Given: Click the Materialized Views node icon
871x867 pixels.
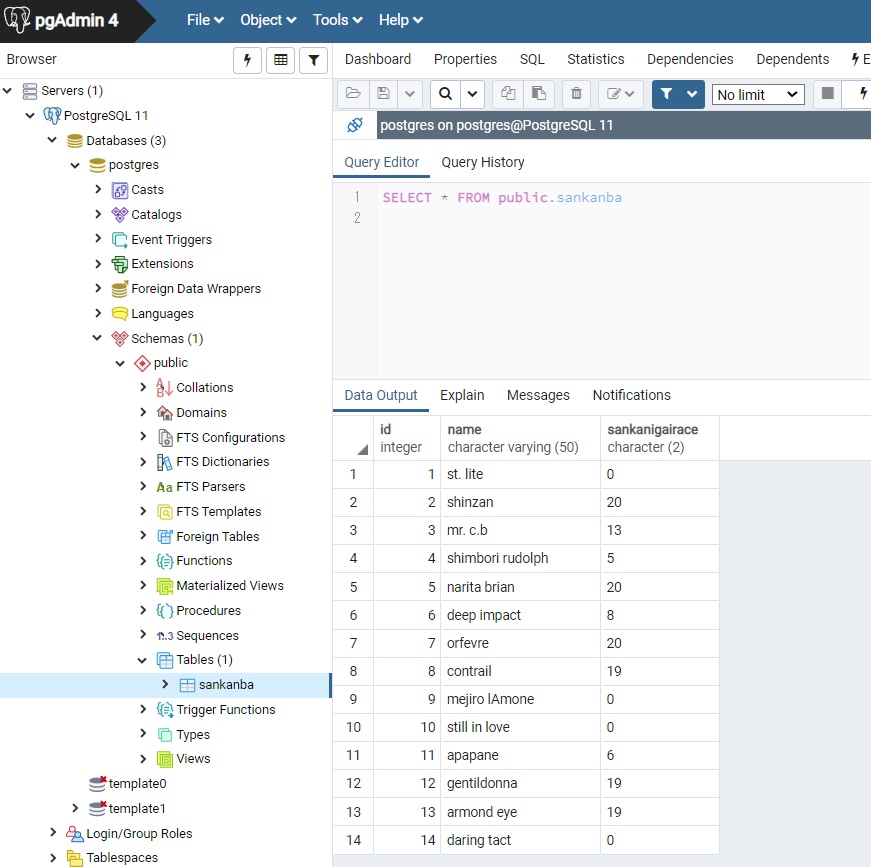Looking at the screenshot, I should [164, 586].
